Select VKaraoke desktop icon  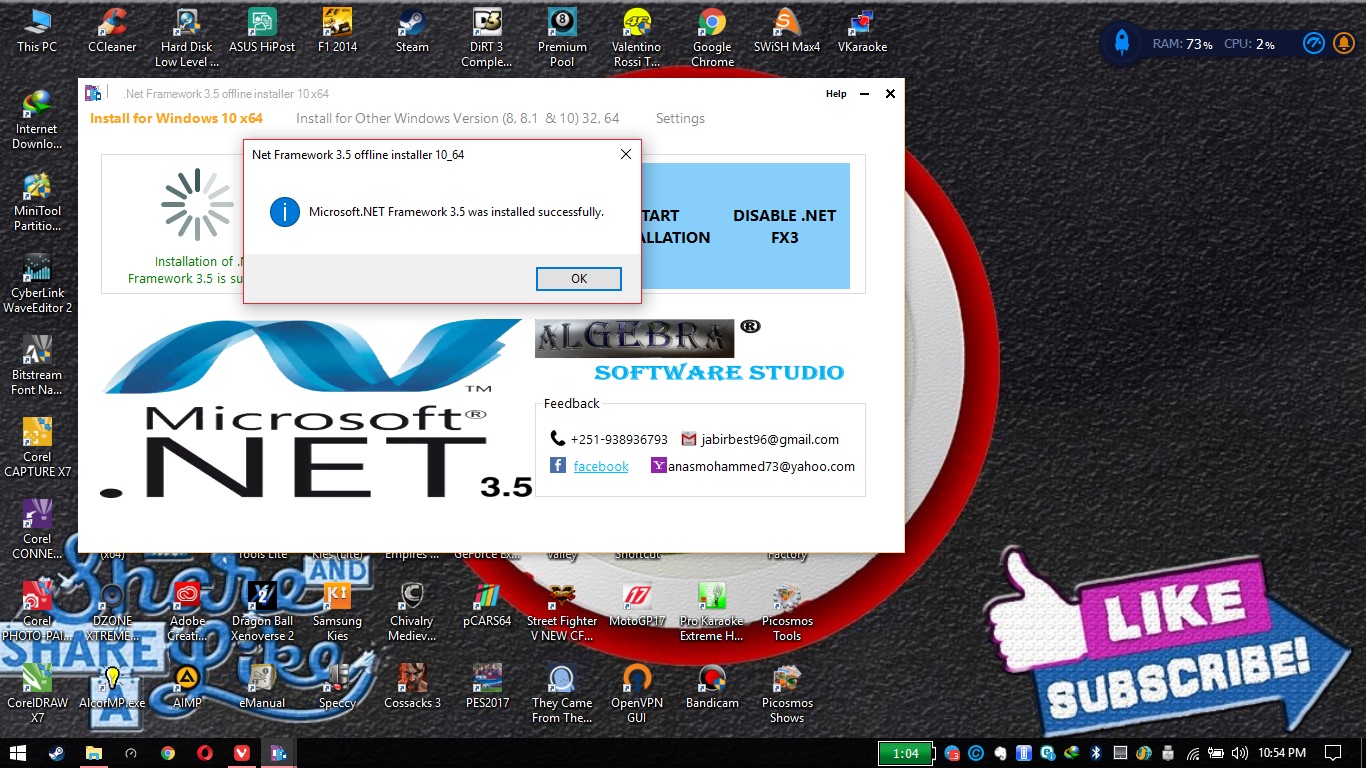pyautogui.click(x=862, y=31)
